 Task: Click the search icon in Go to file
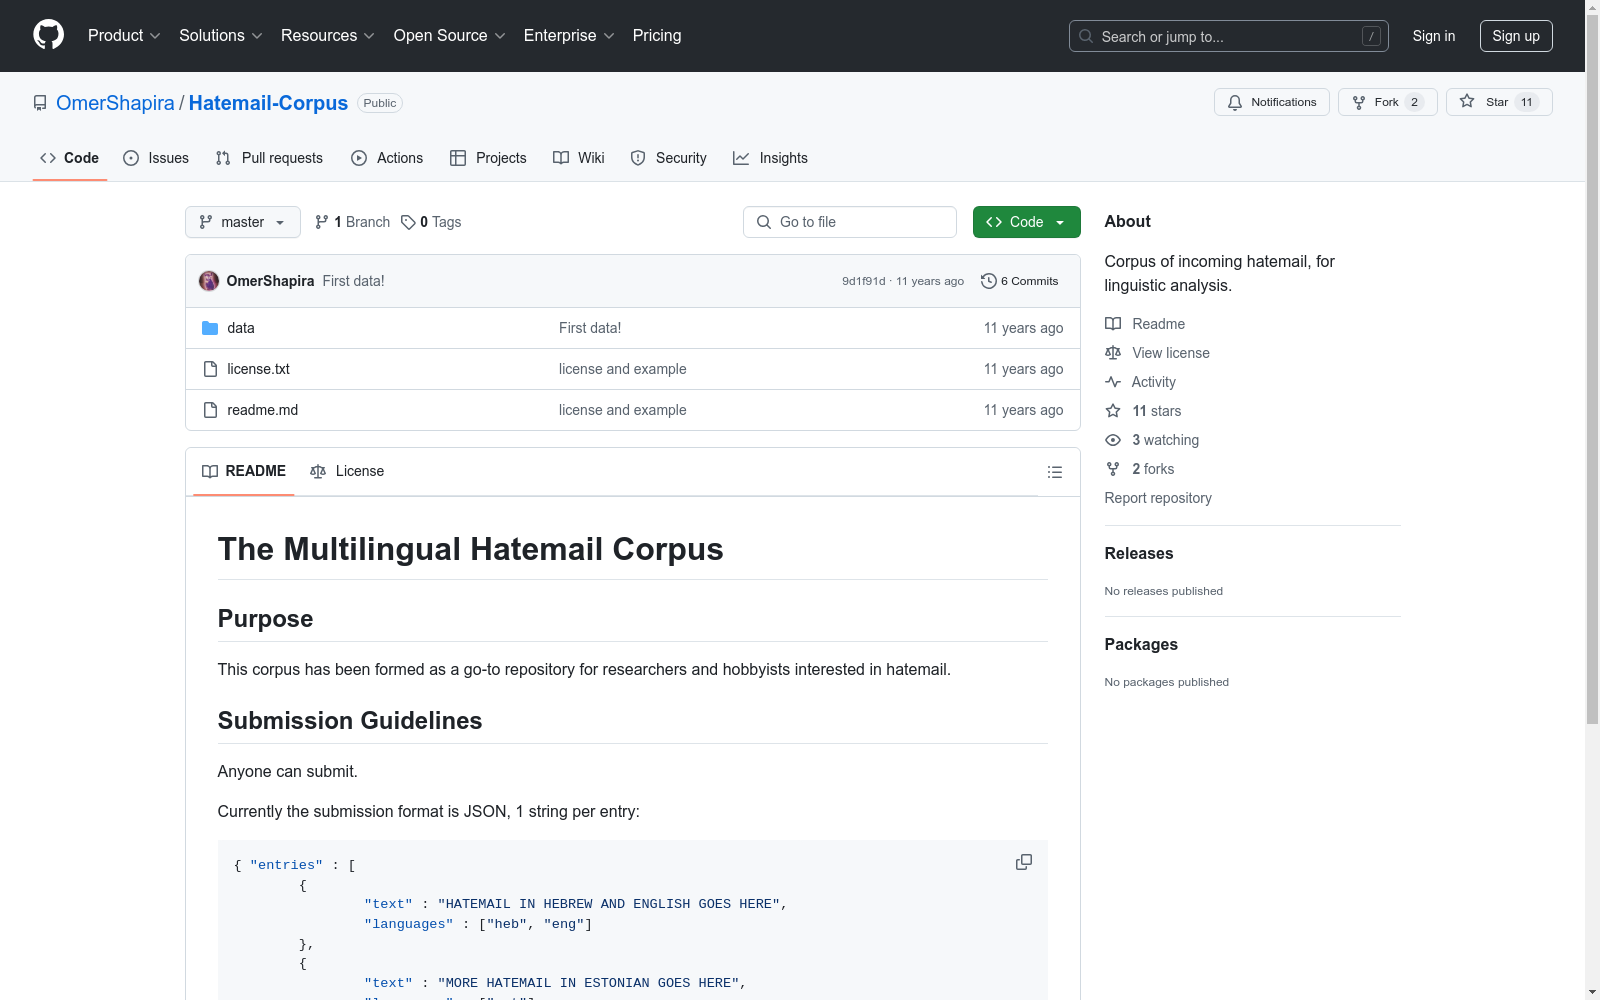(764, 222)
